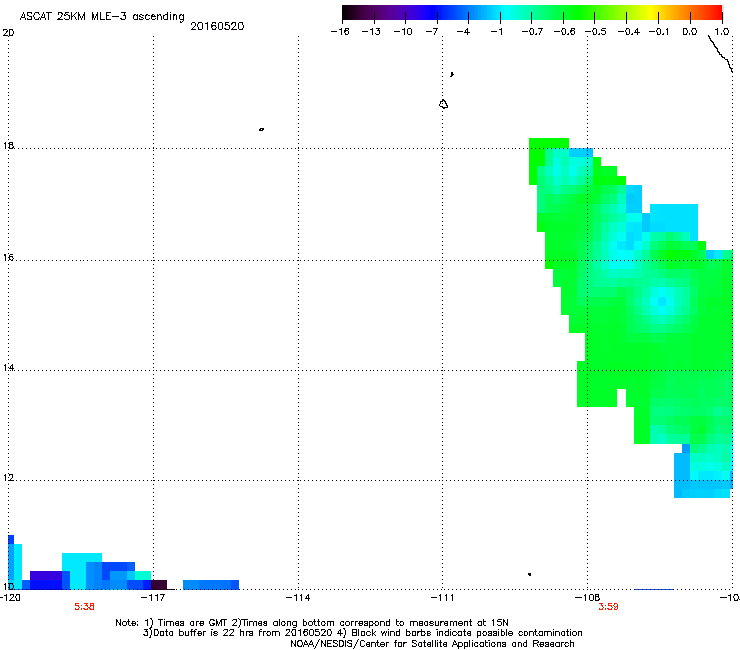Screen dimensions: 740x650
Task: Click the title "ASCAT 25KM MLE-3 ascending"
Action: pyautogui.click(x=102, y=17)
